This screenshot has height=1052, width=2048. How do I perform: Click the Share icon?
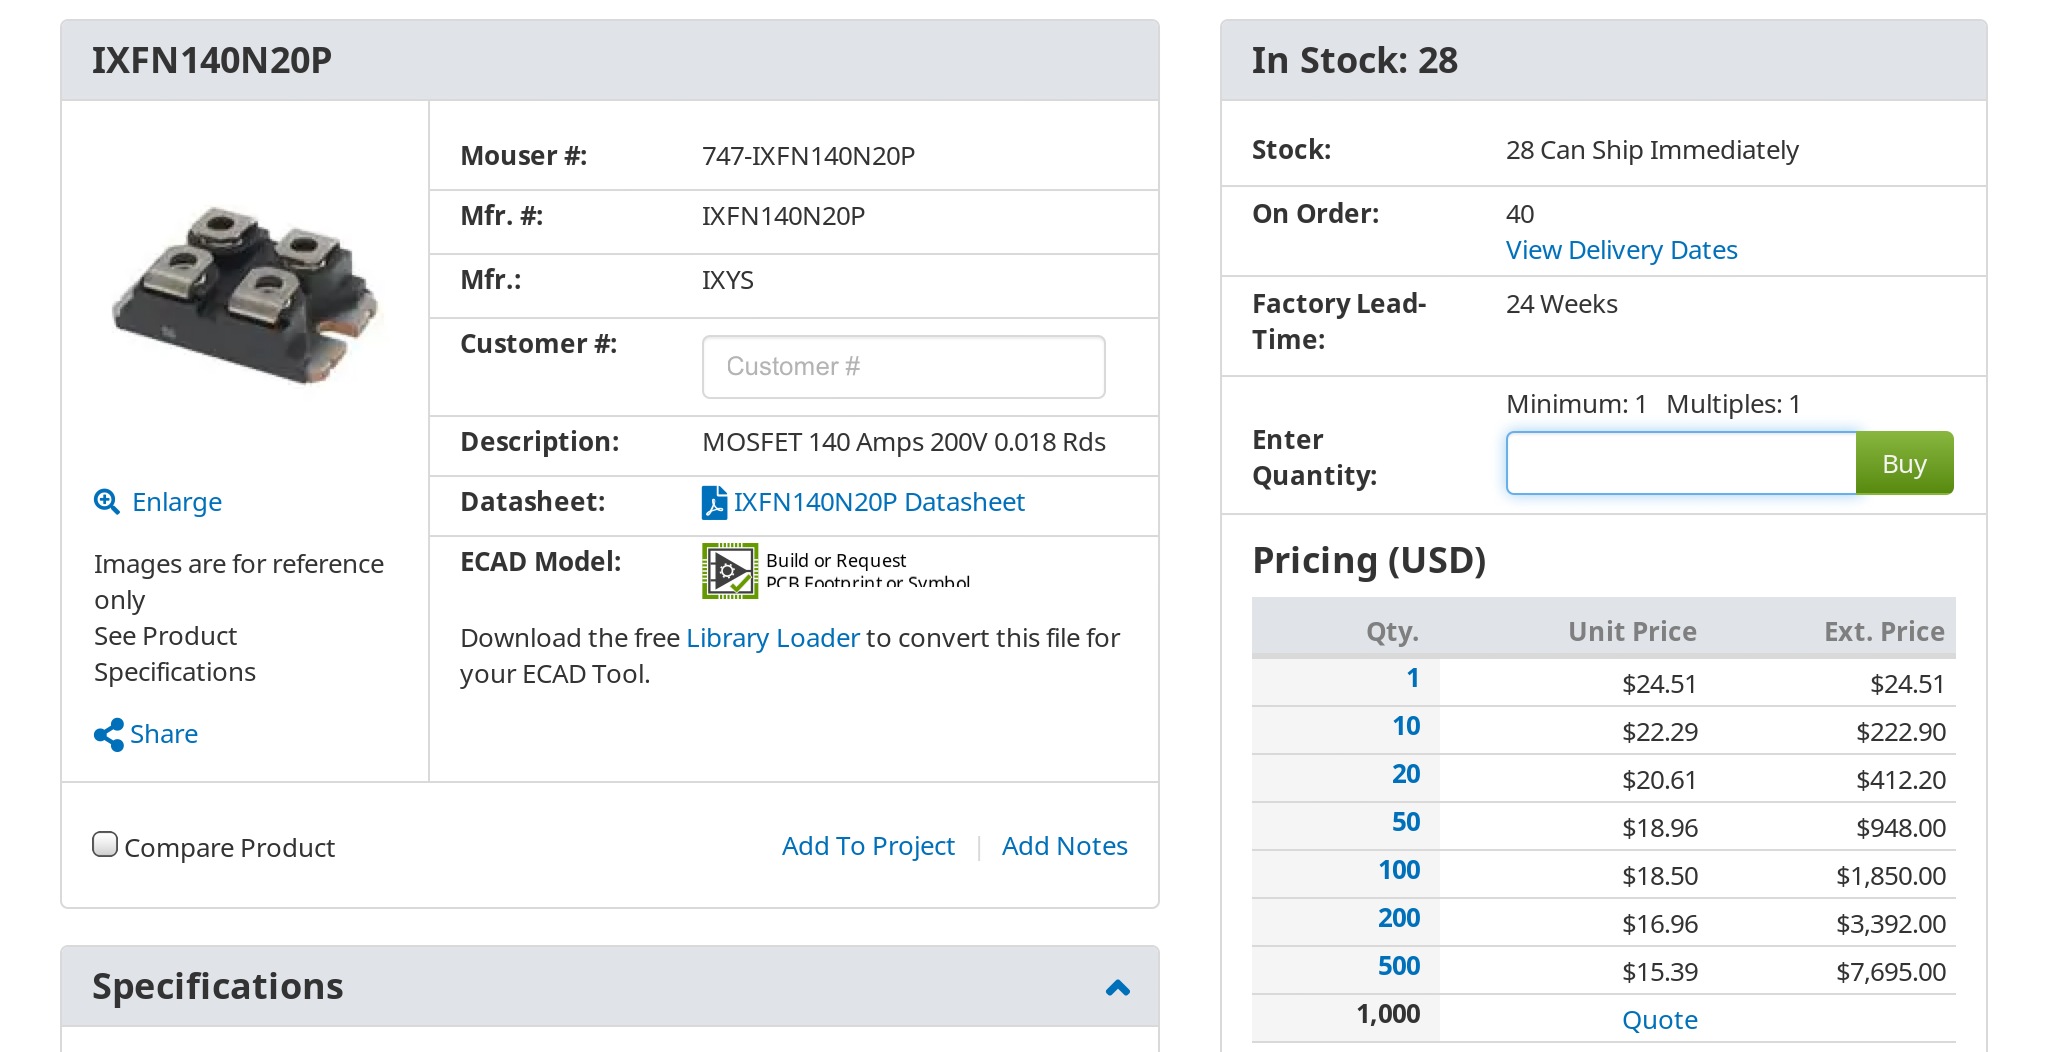coord(108,735)
